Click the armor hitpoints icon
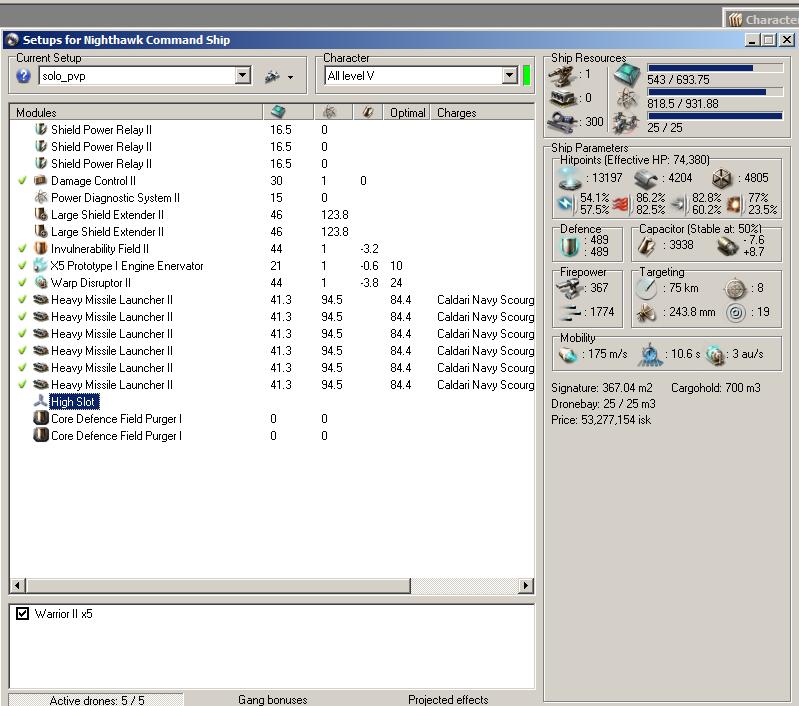The image size is (799, 706). (646, 179)
